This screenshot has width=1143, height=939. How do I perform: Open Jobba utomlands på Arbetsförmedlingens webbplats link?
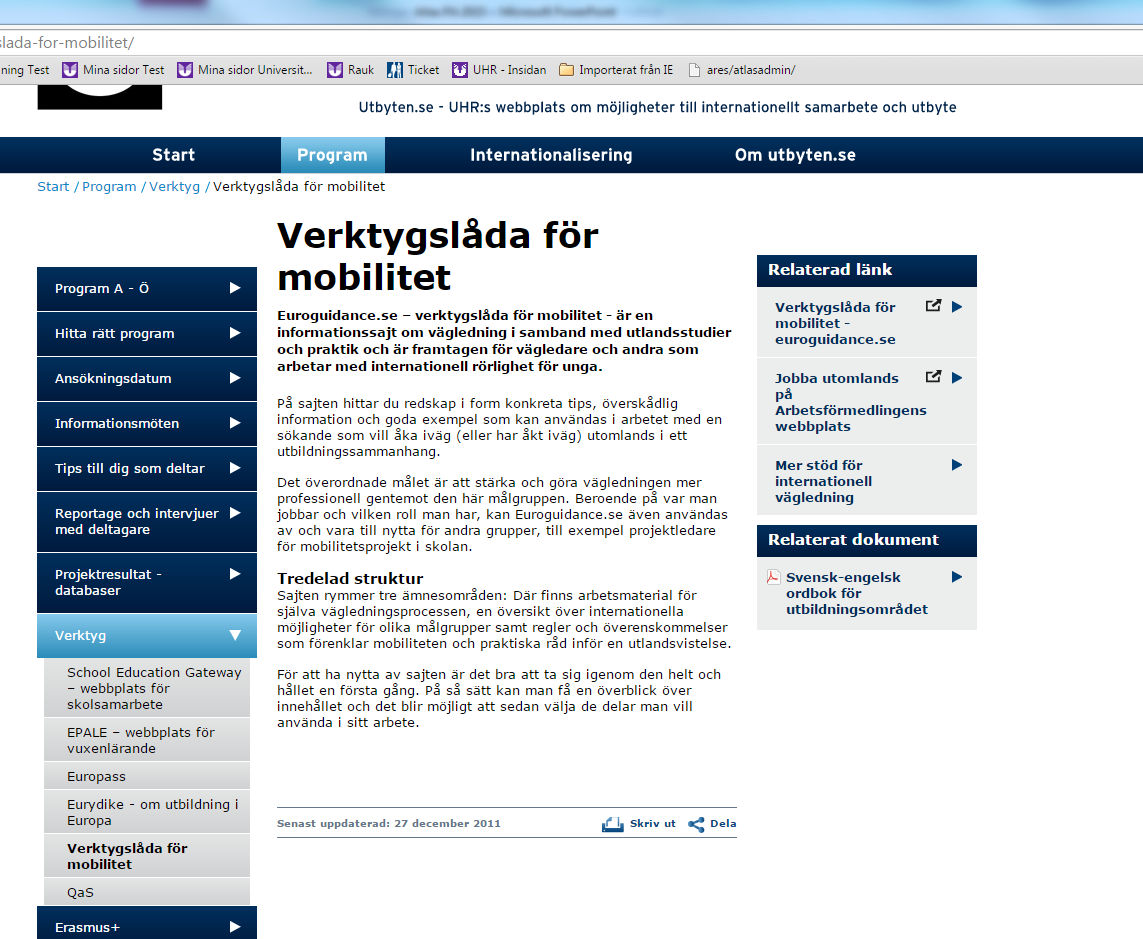[850, 402]
